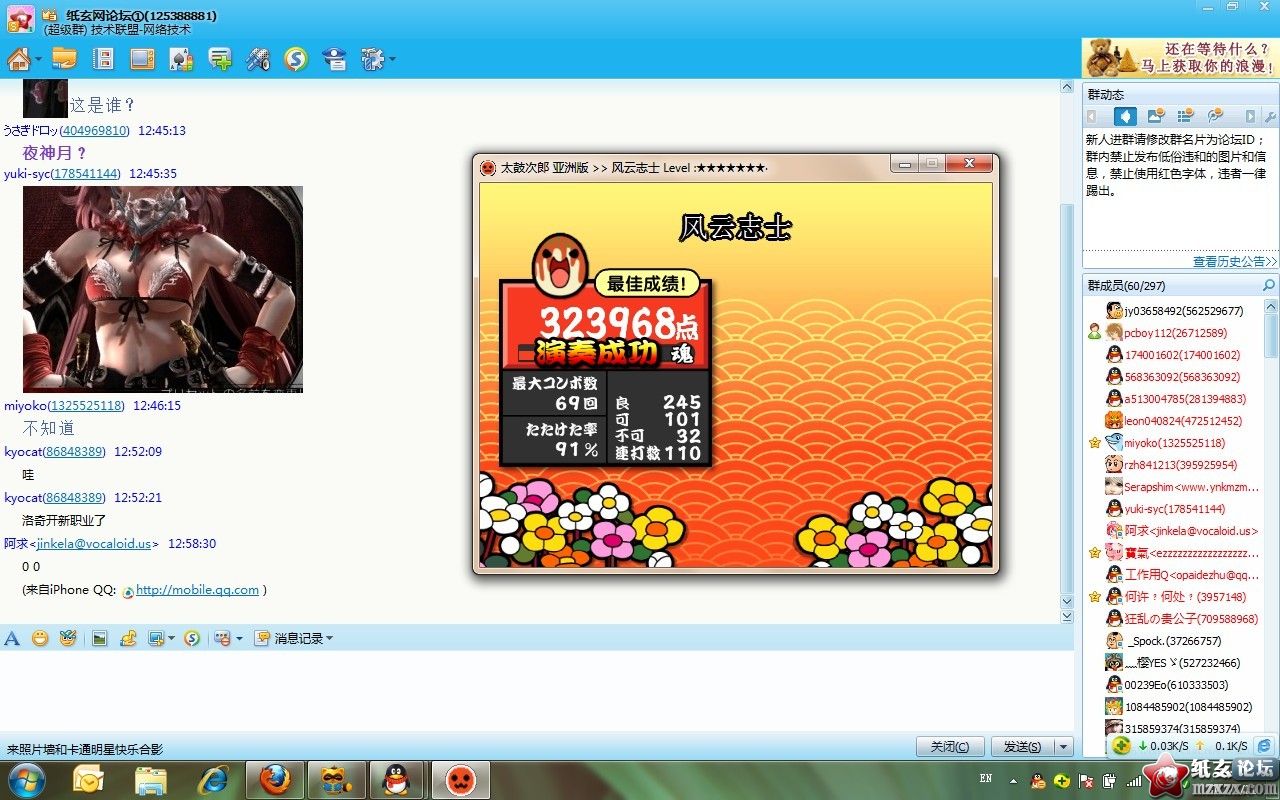Expand screen capture options dropdown arrow
Viewport: 1280px width, 800px height.
point(171,638)
